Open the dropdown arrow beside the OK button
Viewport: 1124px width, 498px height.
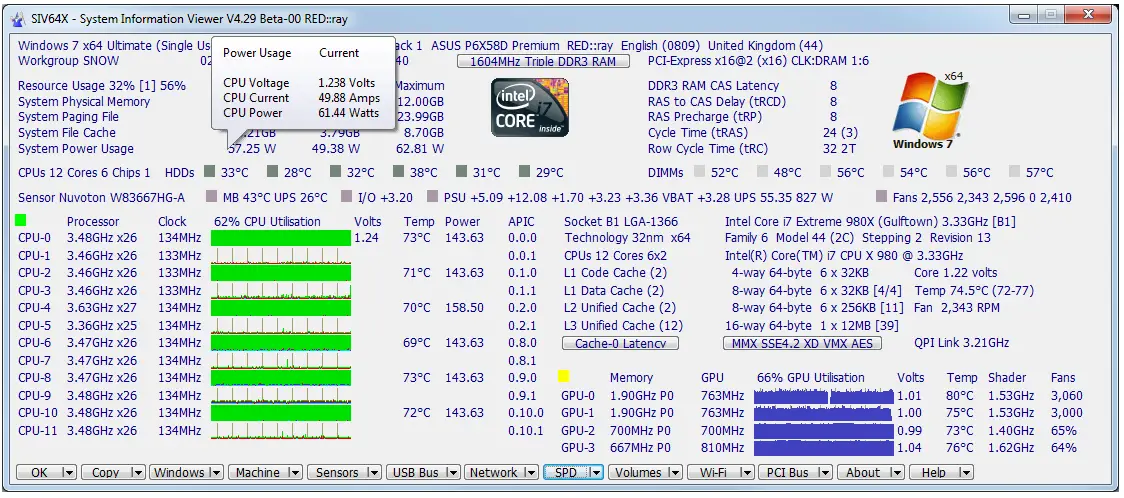click(69, 472)
